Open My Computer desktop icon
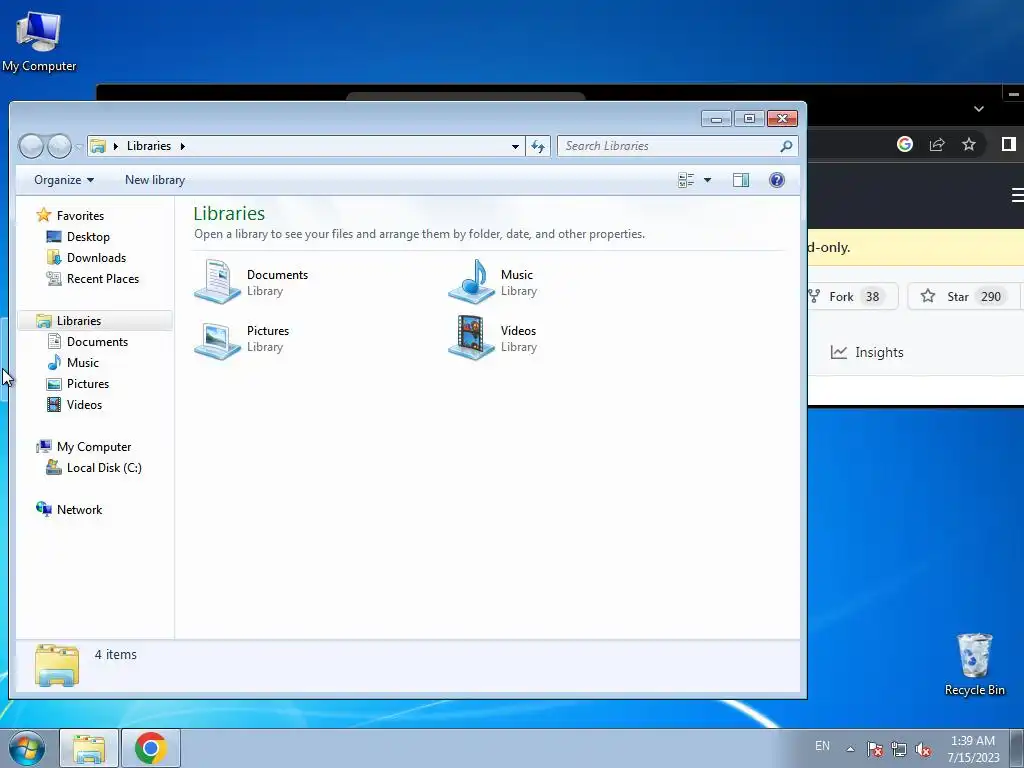The width and height of the screenshot is (1024, 768). point(39,39)
